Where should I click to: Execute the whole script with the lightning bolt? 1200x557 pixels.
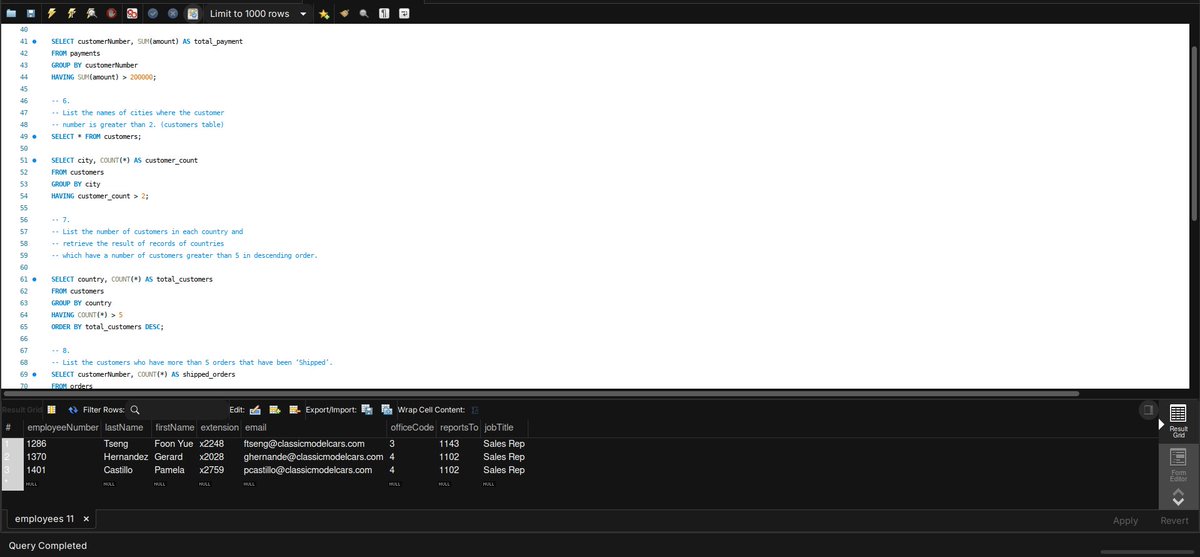54,13
